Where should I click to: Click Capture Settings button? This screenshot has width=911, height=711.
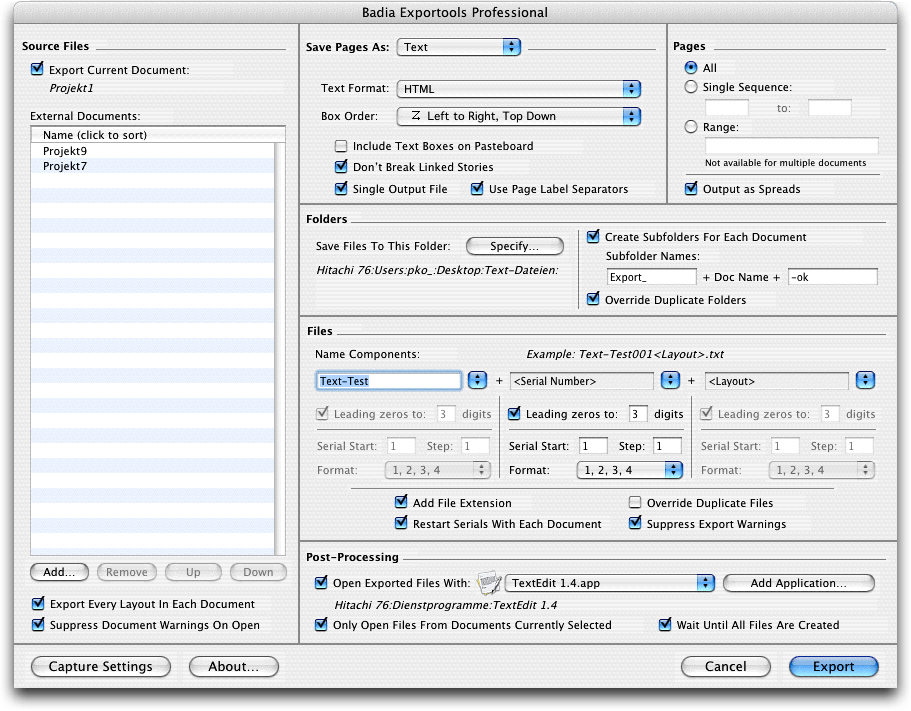101,666
